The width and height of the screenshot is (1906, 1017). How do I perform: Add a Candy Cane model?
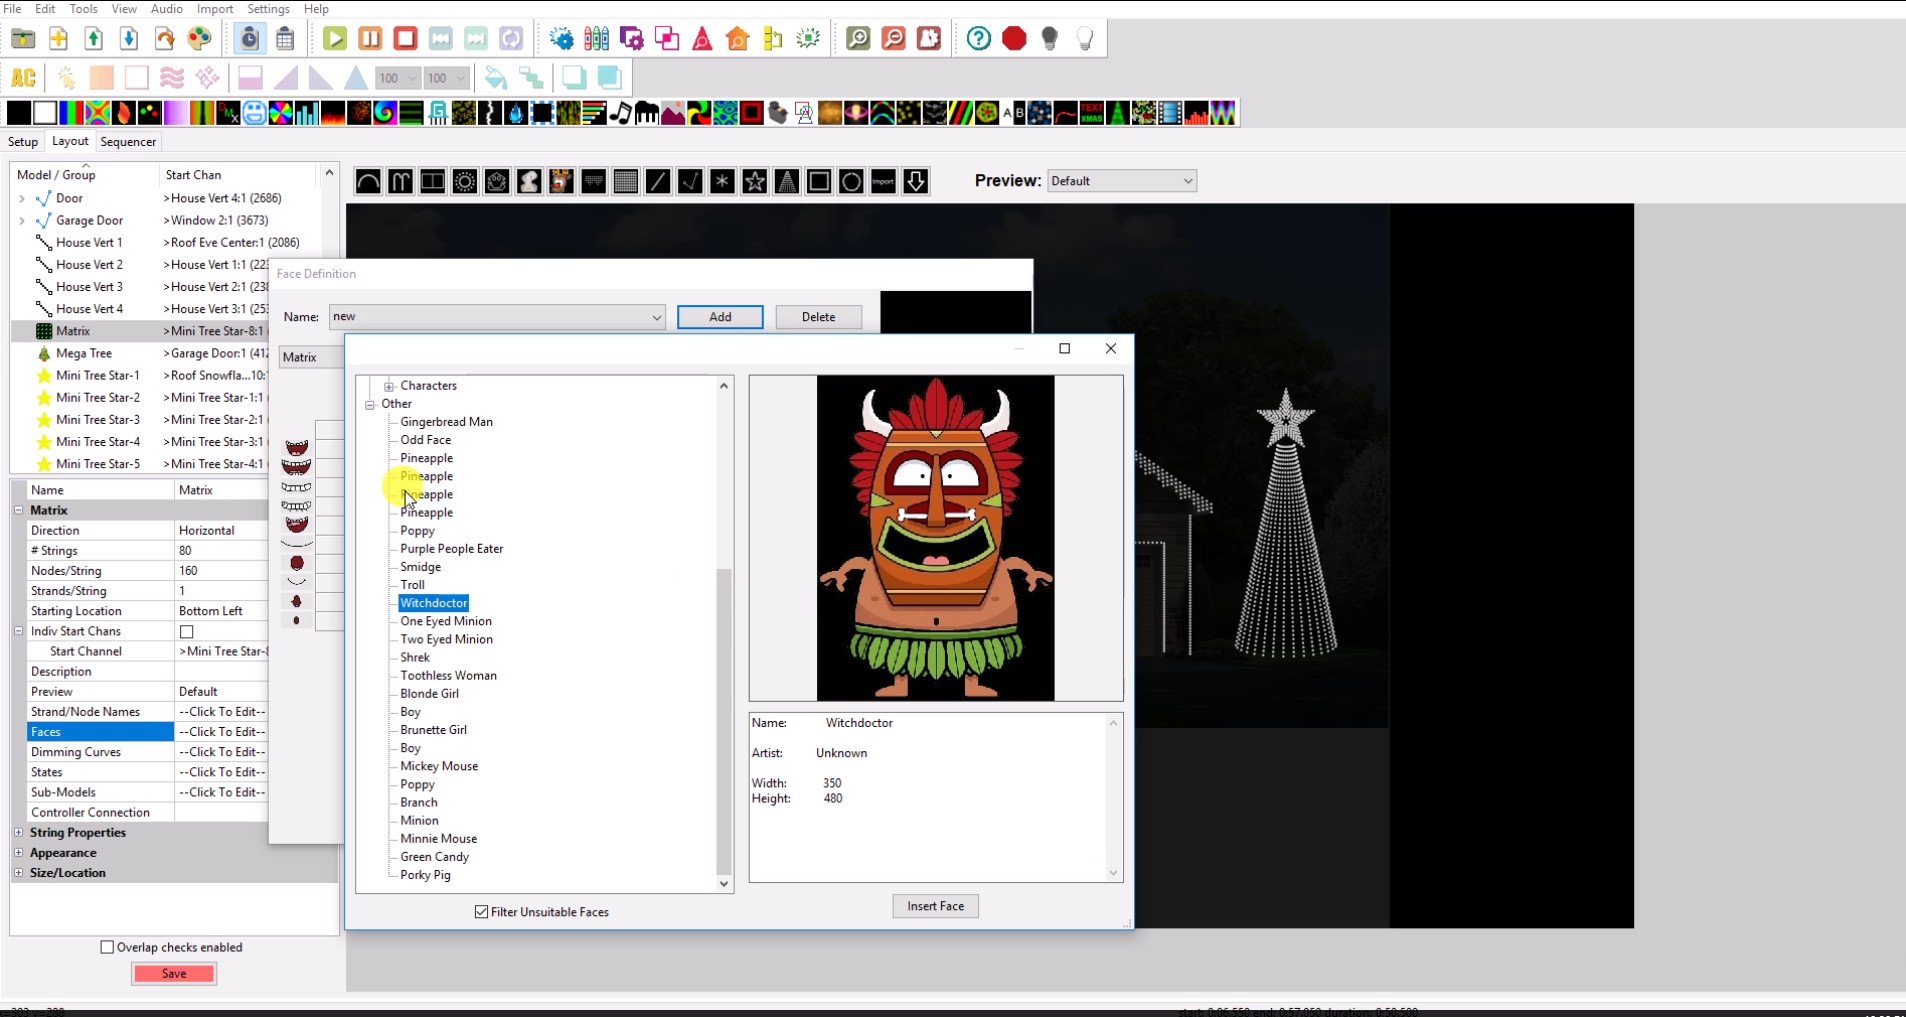(x=400, y=181)
